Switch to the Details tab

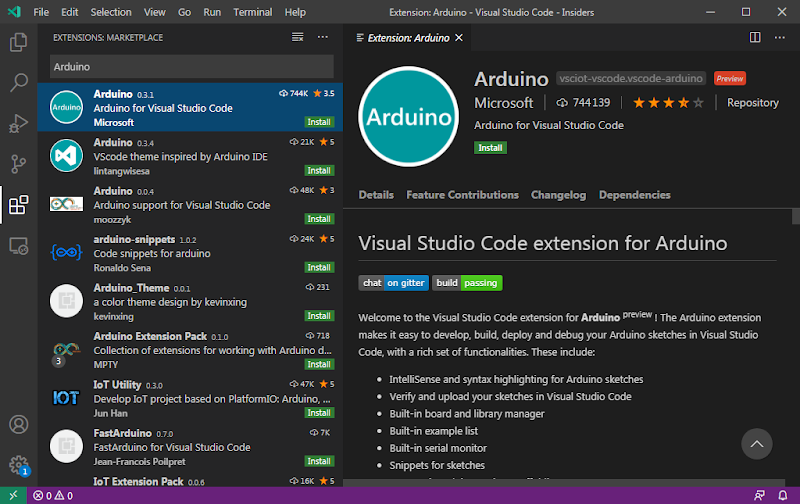click(x=376, y=195)
